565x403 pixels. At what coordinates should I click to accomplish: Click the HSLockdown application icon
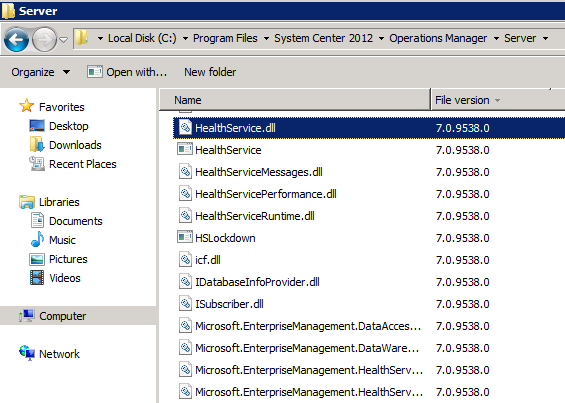(x=185, y=237)
